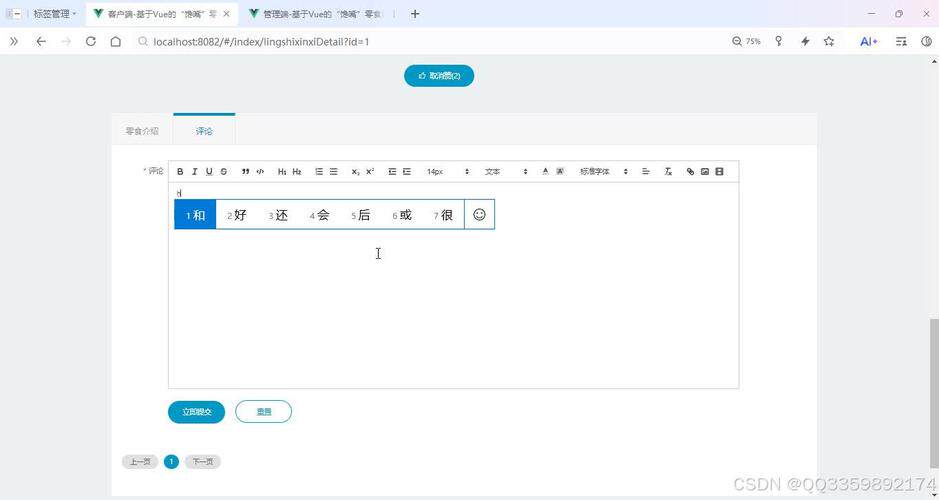This screenshot has width=939, height=500.
Task: Click the 取消赞(2) button
Action: pyautogui.click(x=439, y=76)
